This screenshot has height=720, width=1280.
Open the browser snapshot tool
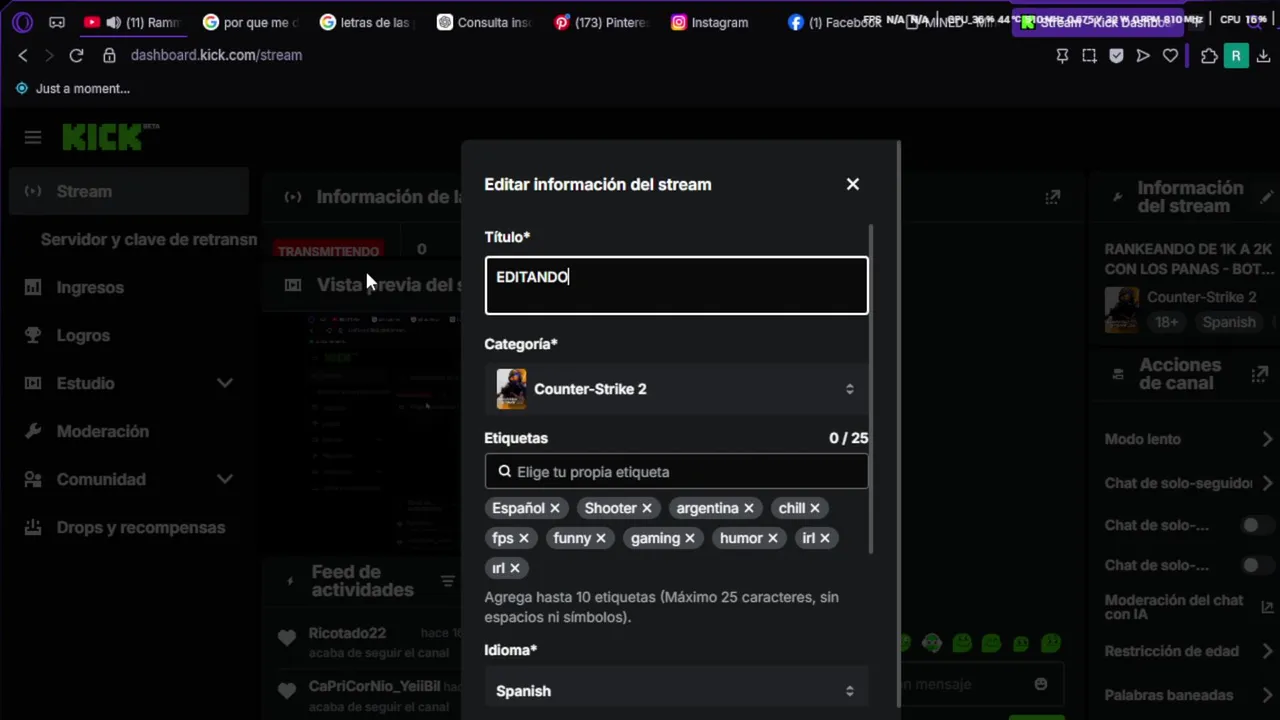(x=1089, y=56)
